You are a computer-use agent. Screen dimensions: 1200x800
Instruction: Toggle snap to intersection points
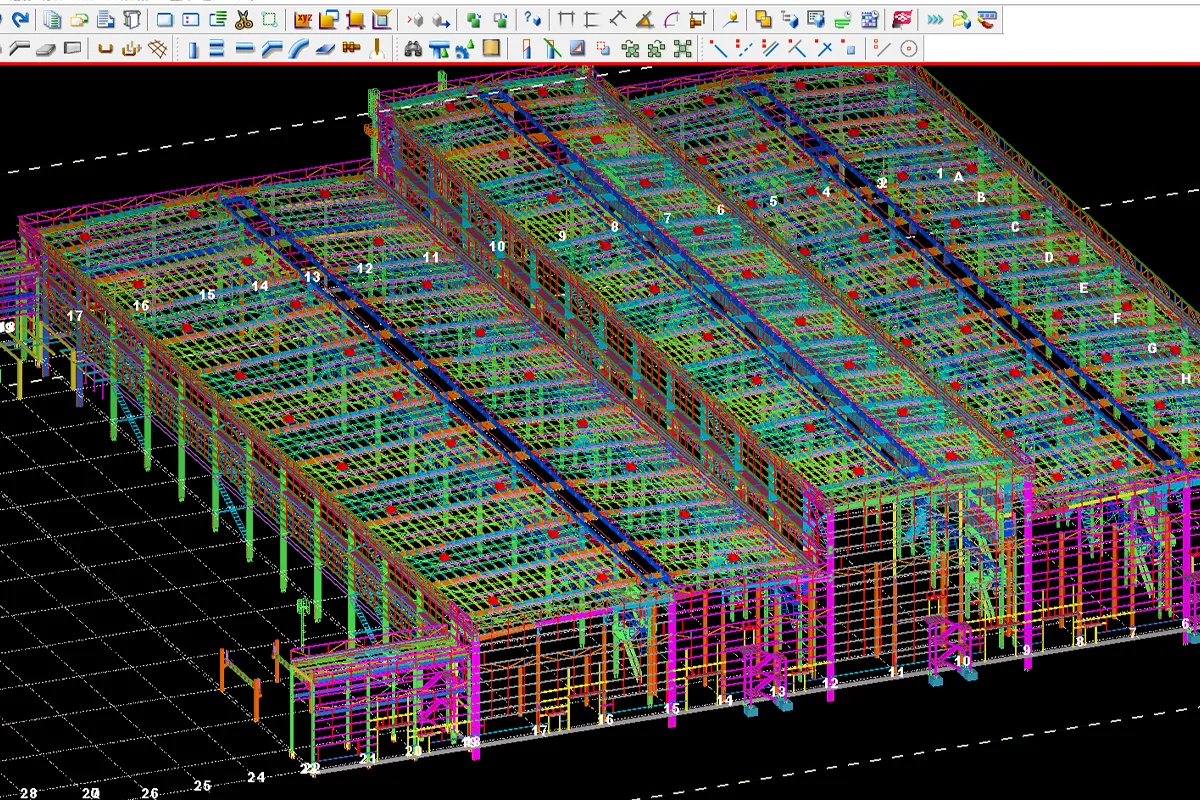coord(825,46)
